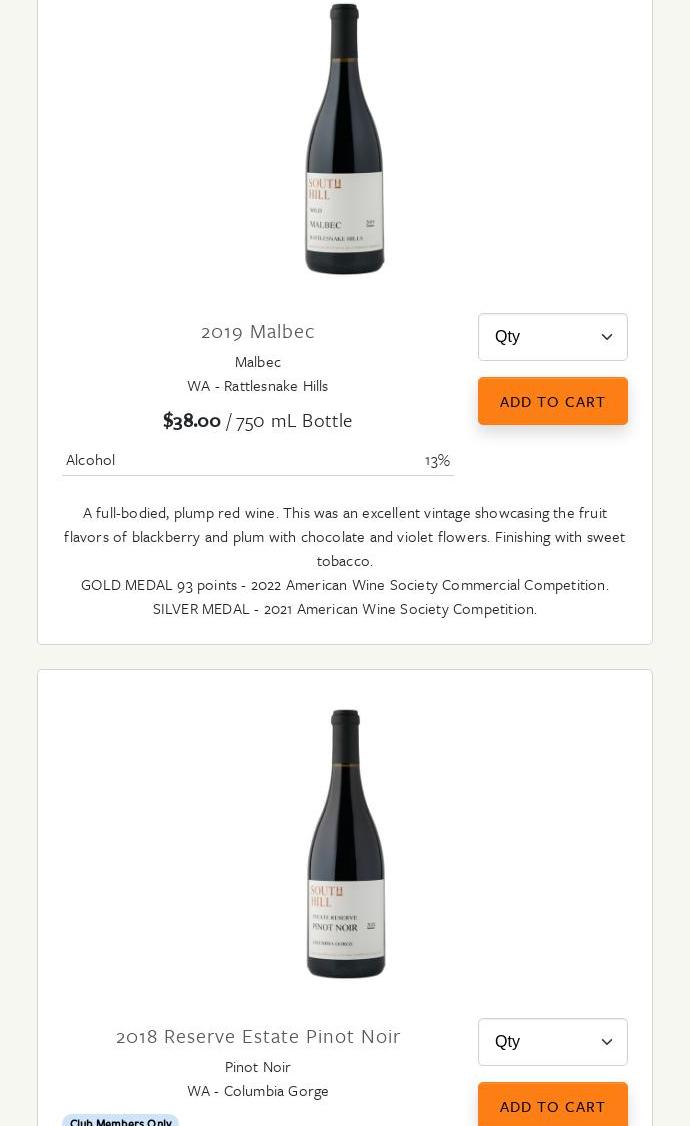Click the chevron arrow in Malbec Qty selector
690x1126 pixels.
(607, 338)
